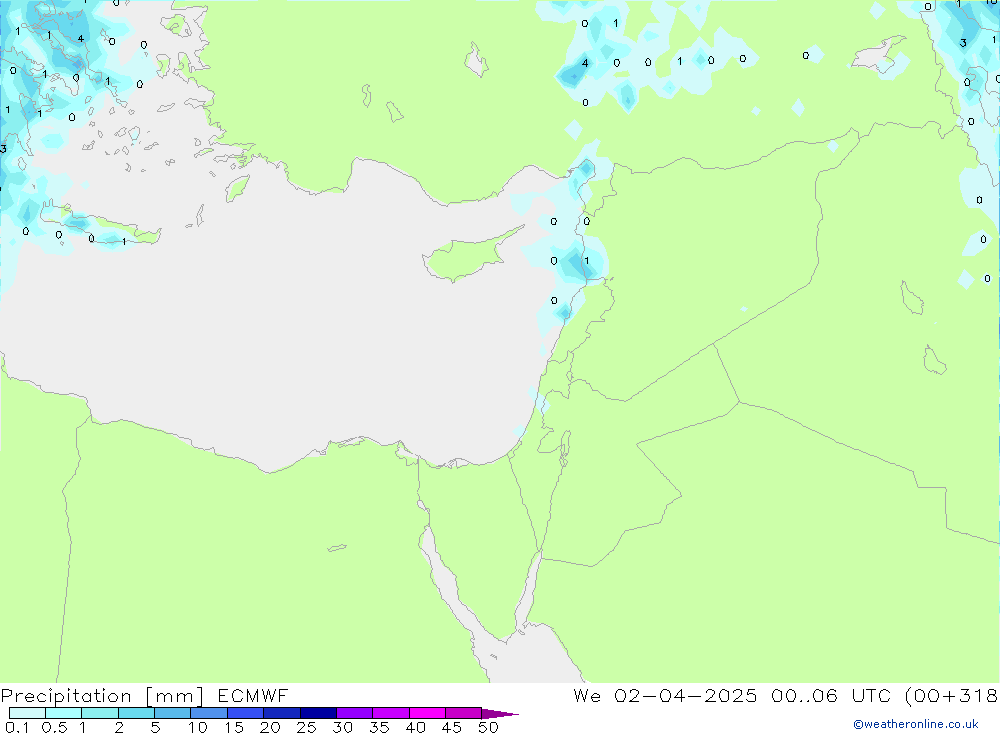Select the 5–10 mm legend color swatch
This screenshot has height=733, width=1000.
[x=172, y=713]
